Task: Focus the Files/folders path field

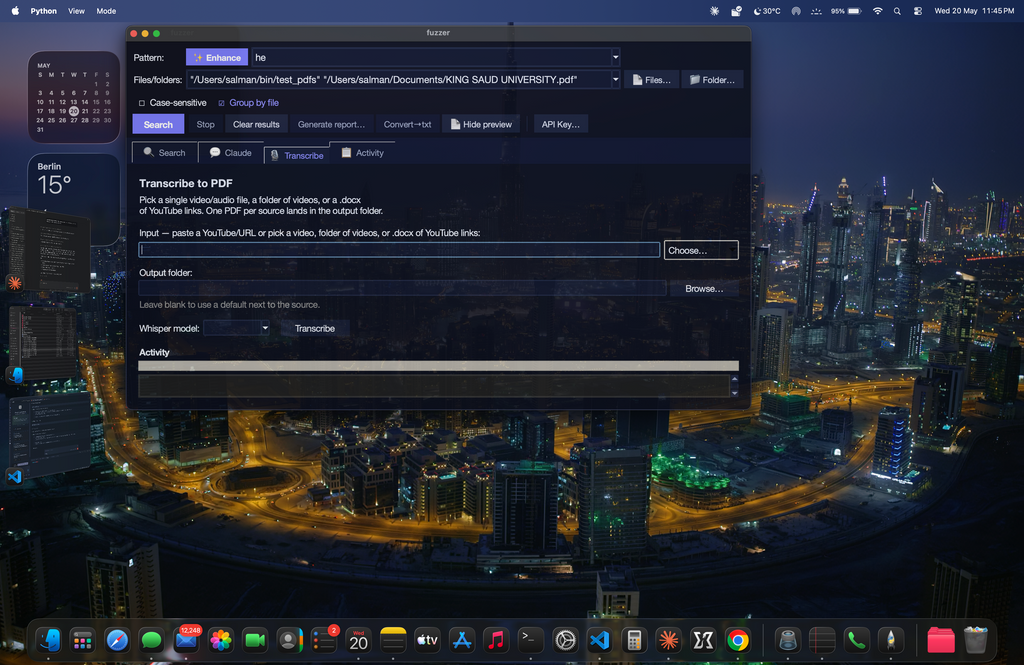Action: (x=398, y=80)
